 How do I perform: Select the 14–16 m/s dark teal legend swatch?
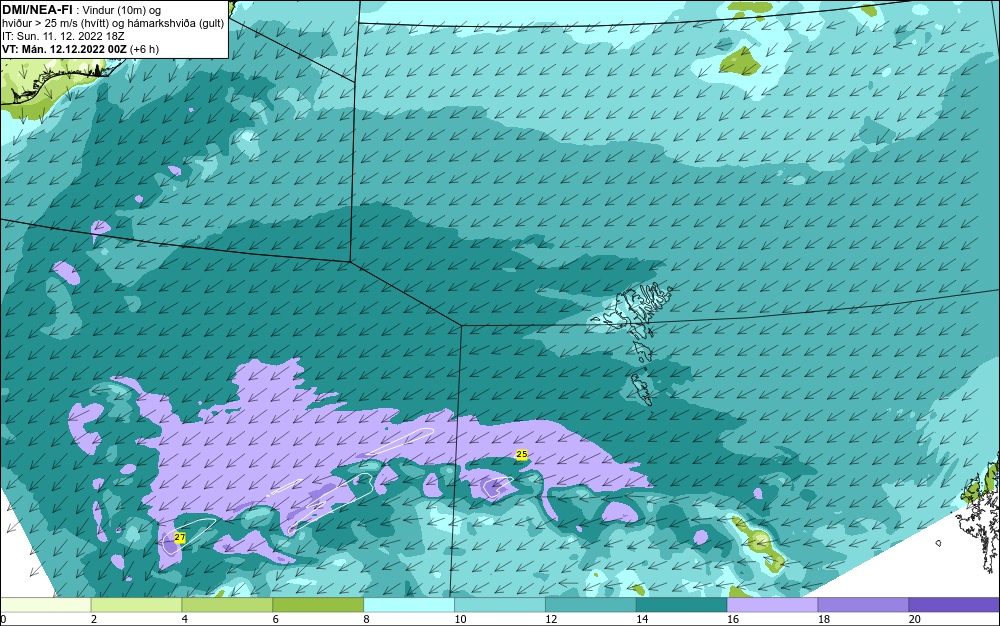[x=682, y=605]
